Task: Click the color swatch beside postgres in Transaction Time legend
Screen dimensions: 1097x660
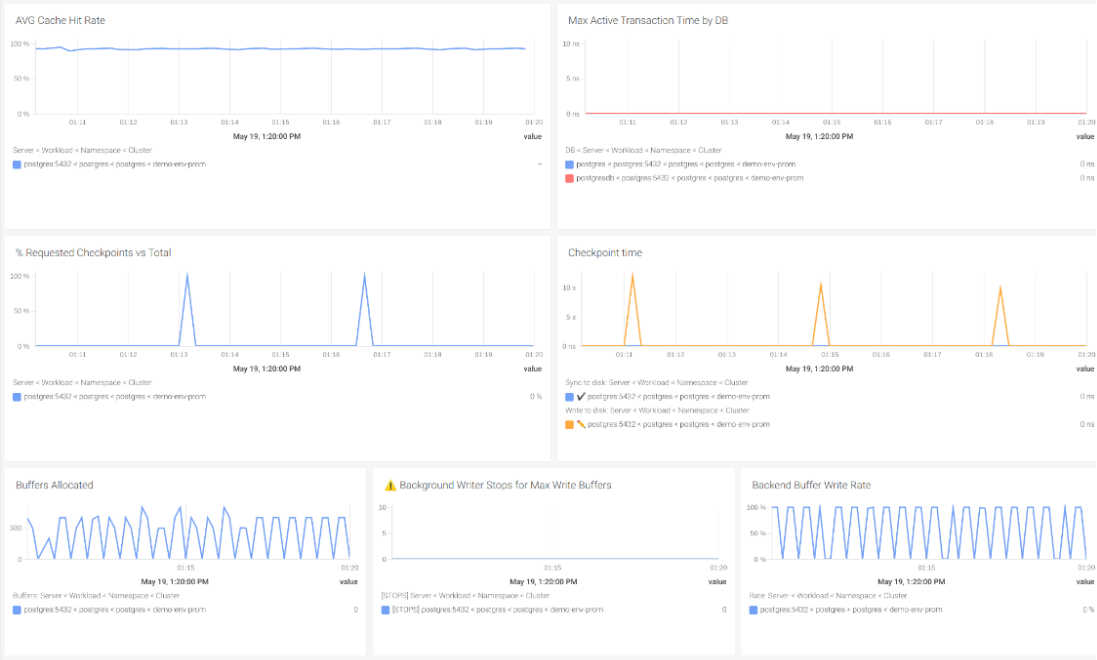Action: 569,163
